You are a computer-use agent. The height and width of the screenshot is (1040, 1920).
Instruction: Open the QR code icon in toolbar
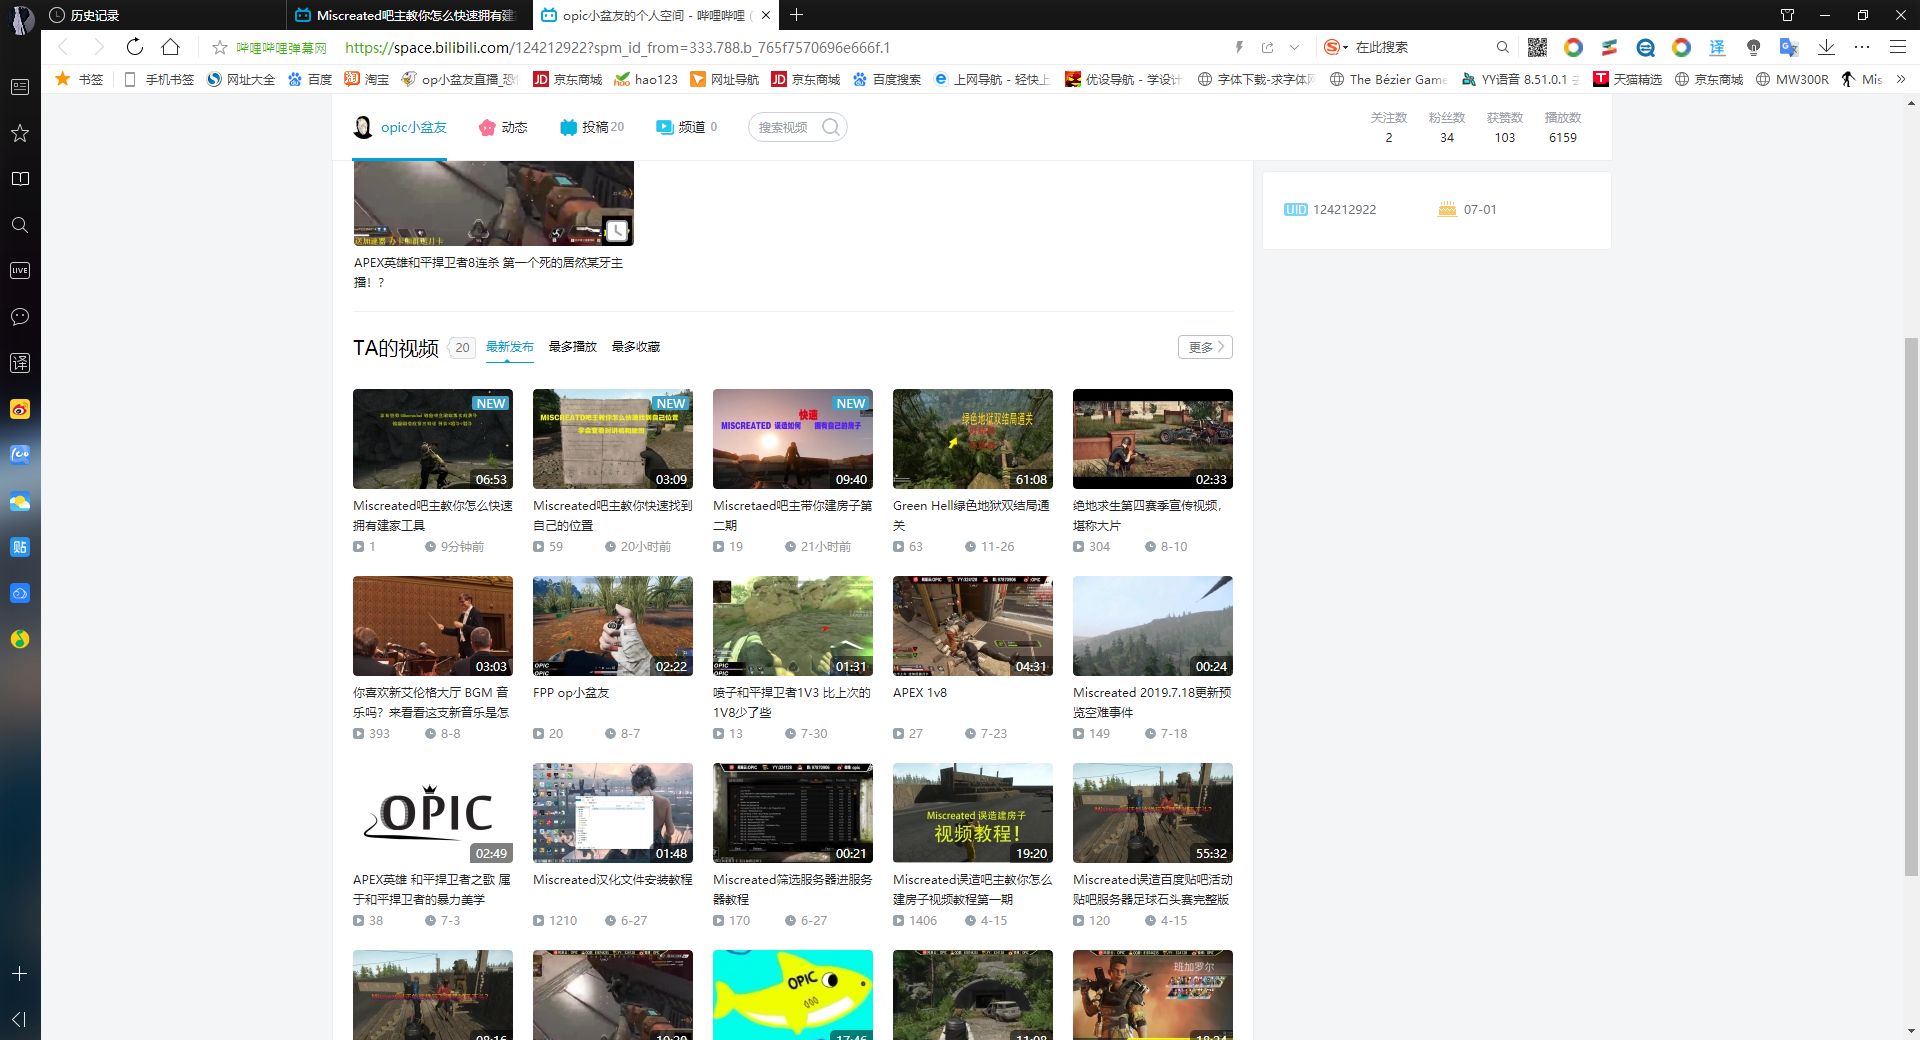click(1537, 47)
